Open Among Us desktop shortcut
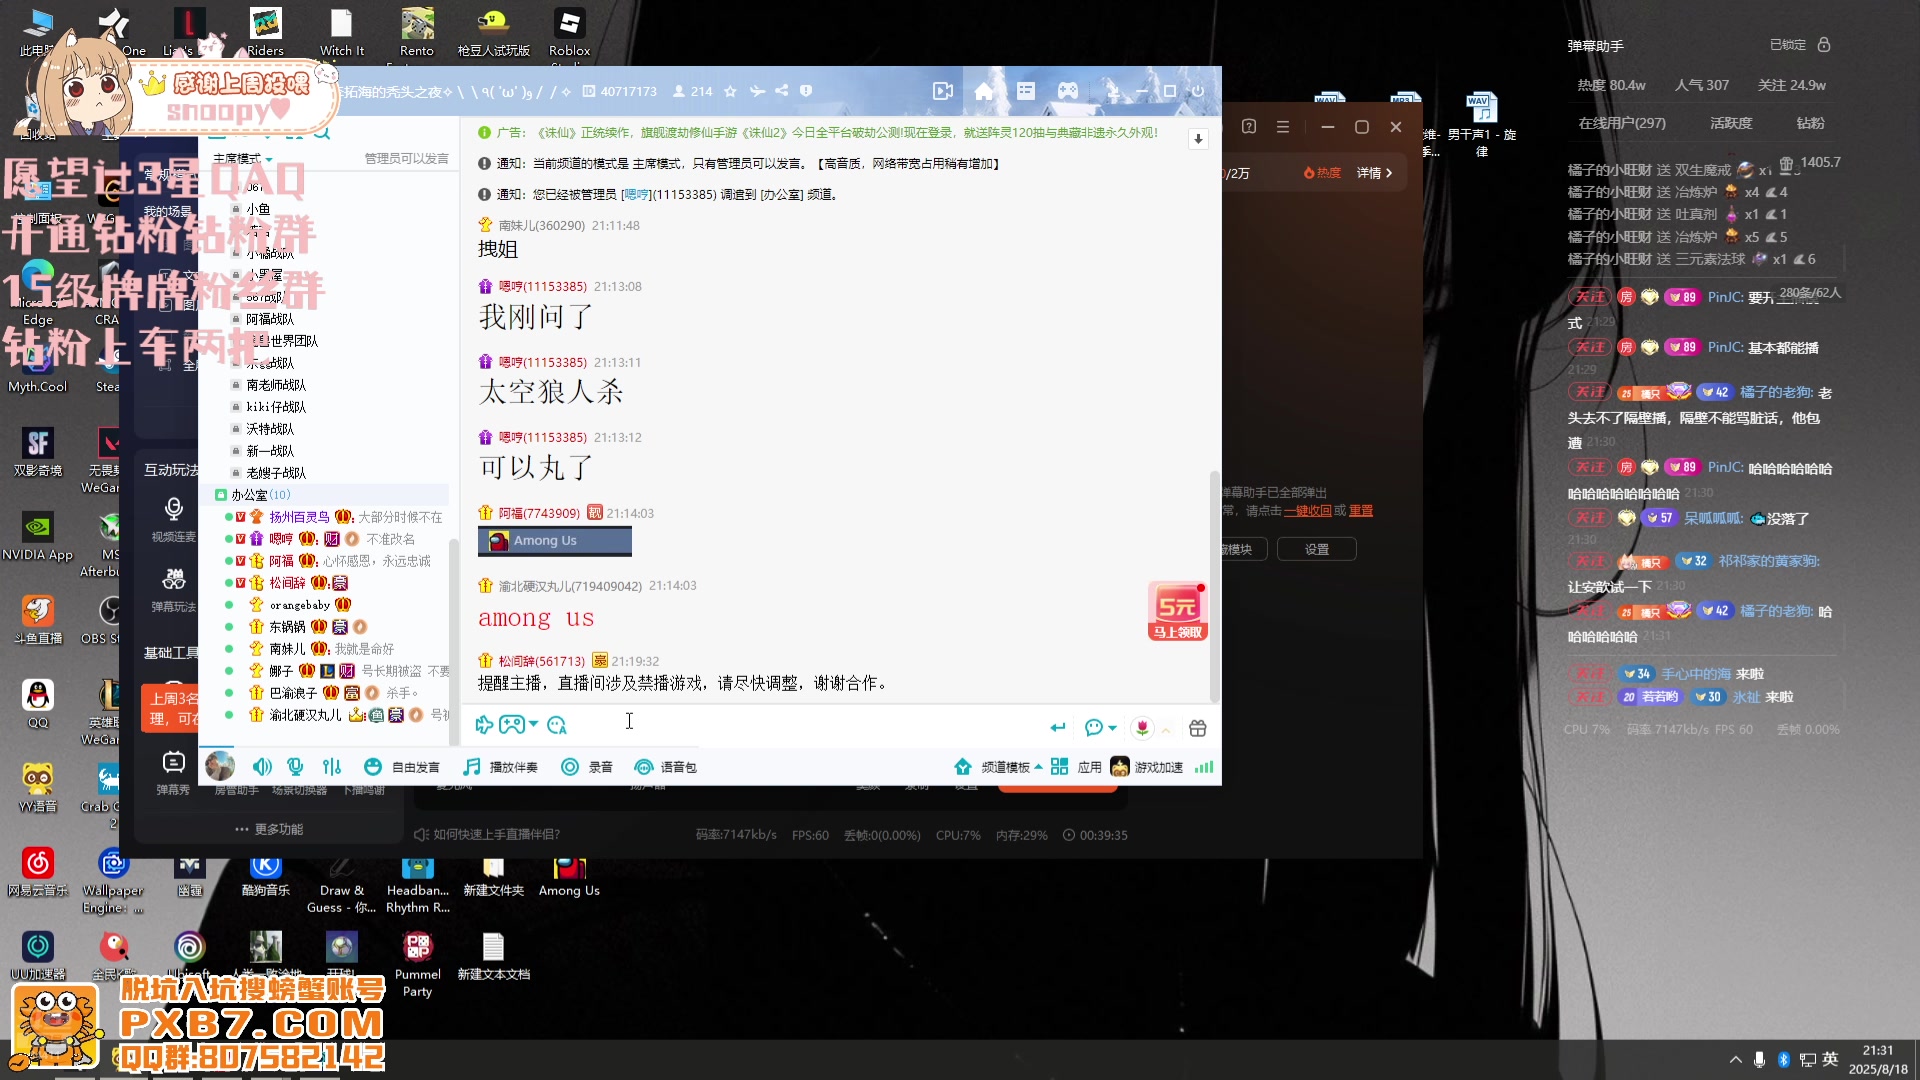Screen dimensions: 1920x1080 click(x=569, y=876)
